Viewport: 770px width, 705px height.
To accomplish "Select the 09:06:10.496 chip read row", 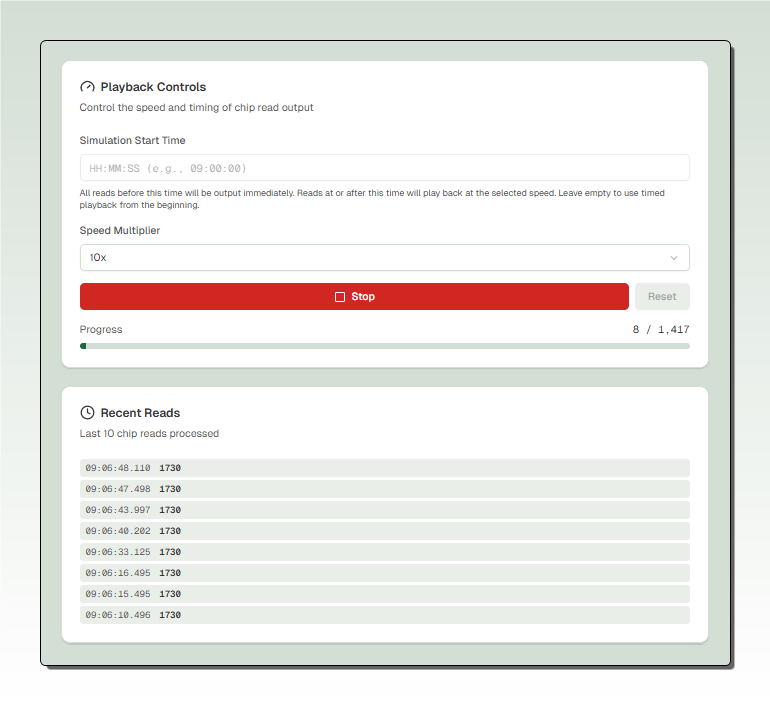I will click(x=384, y=615).
